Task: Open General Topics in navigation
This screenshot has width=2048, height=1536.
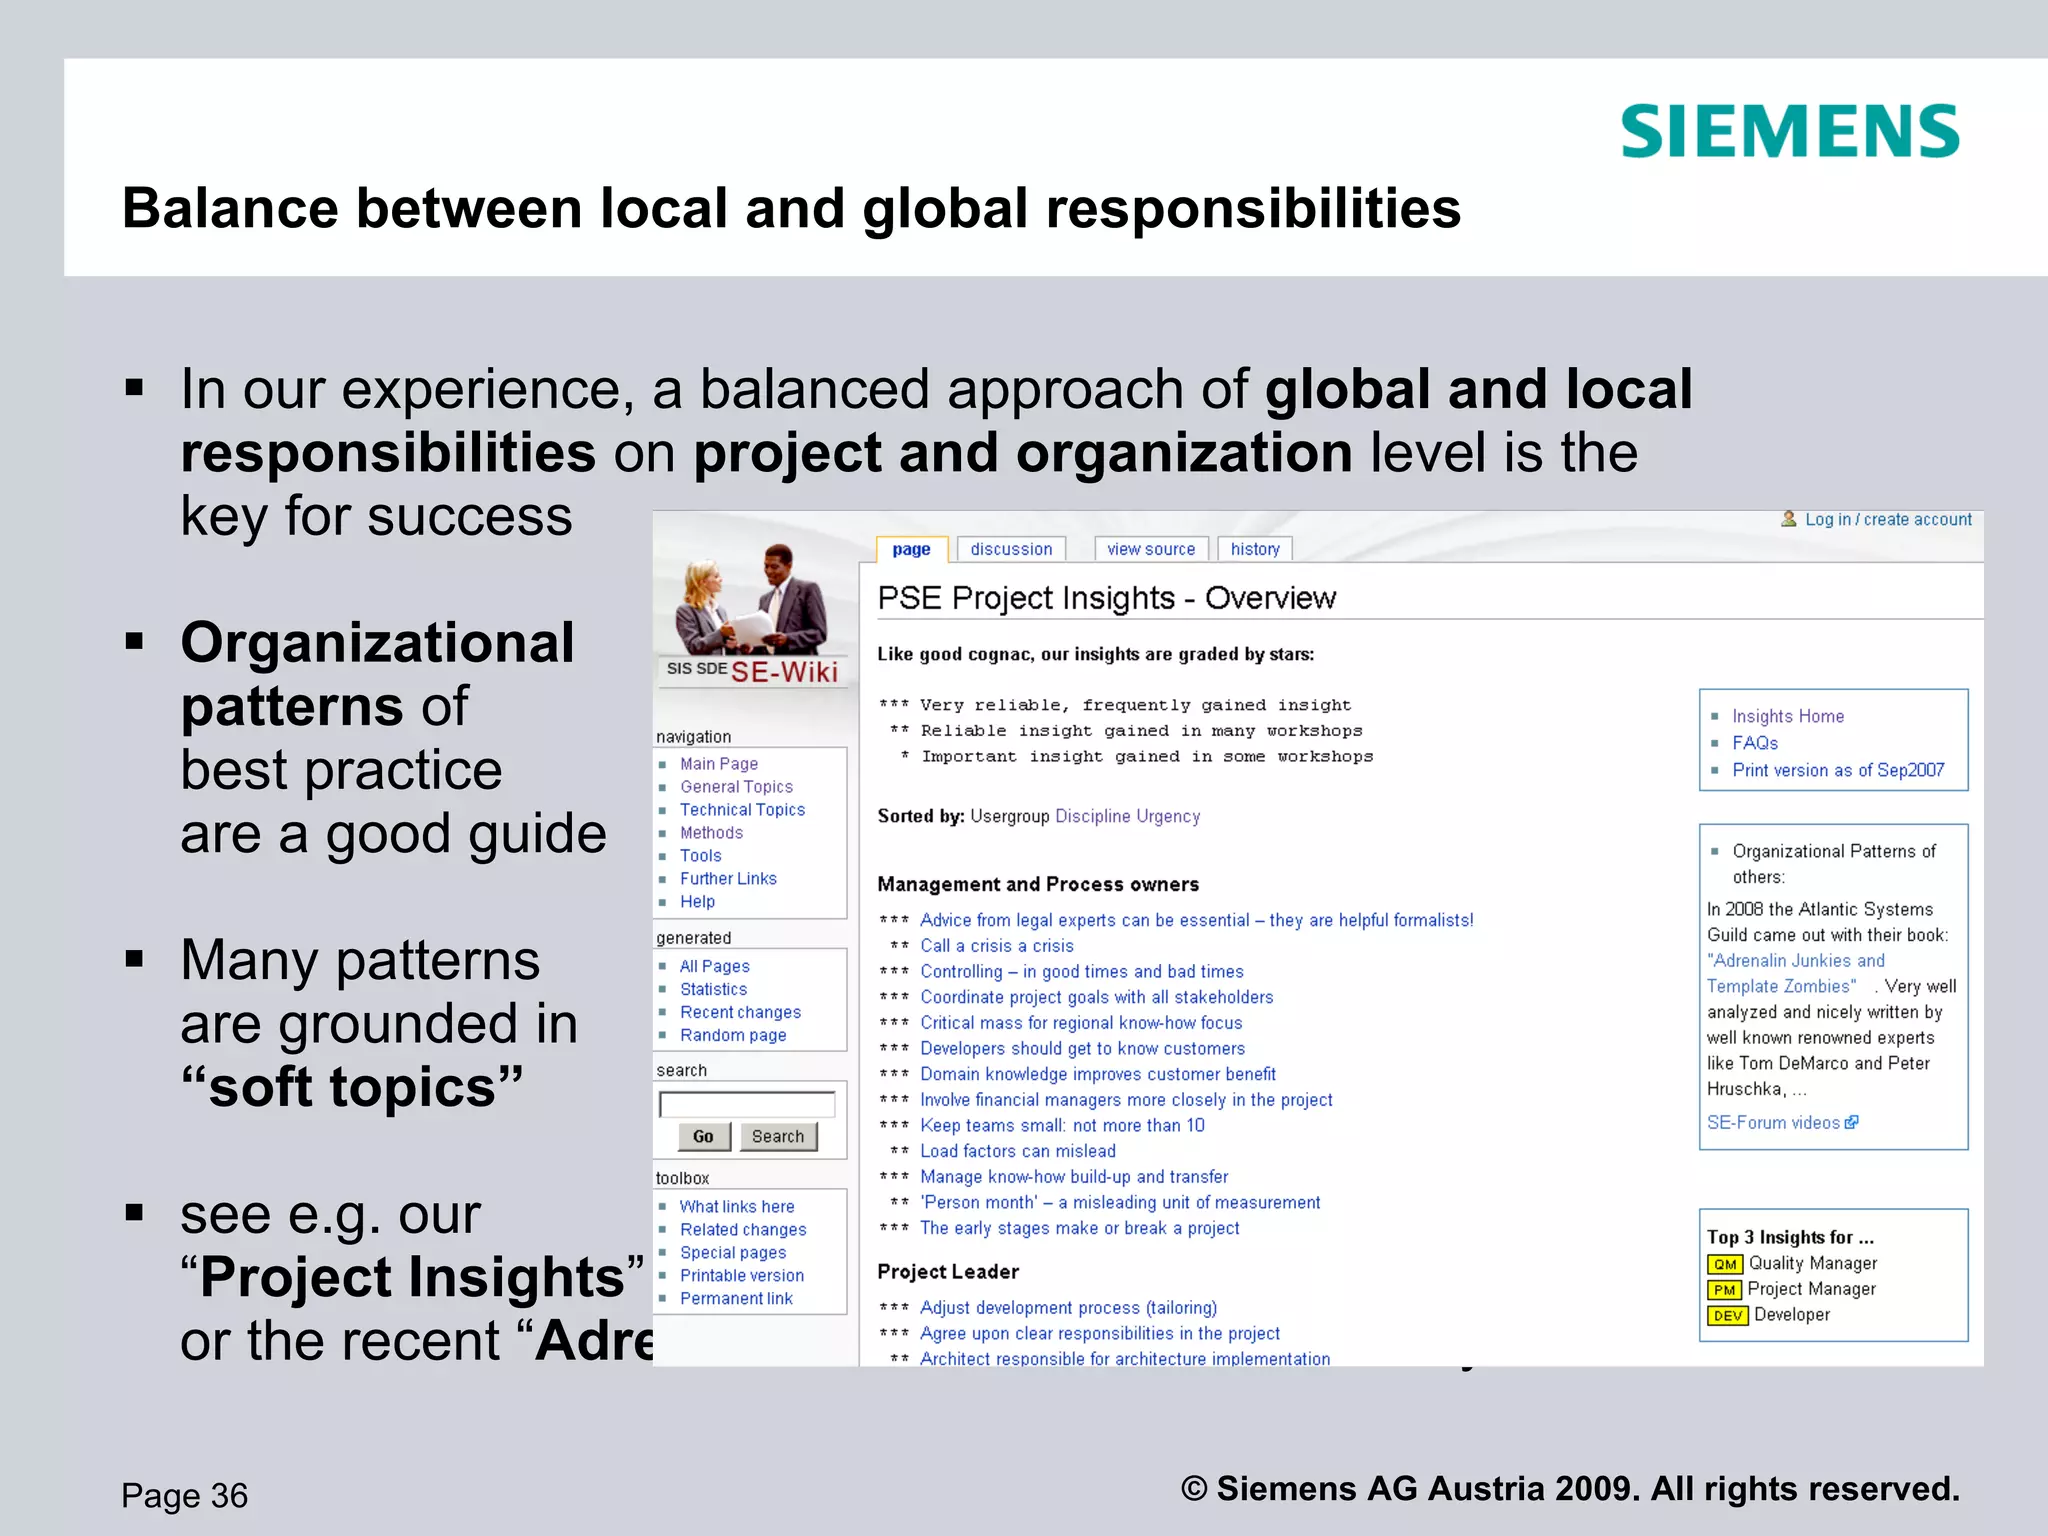Action: [736, 787]
